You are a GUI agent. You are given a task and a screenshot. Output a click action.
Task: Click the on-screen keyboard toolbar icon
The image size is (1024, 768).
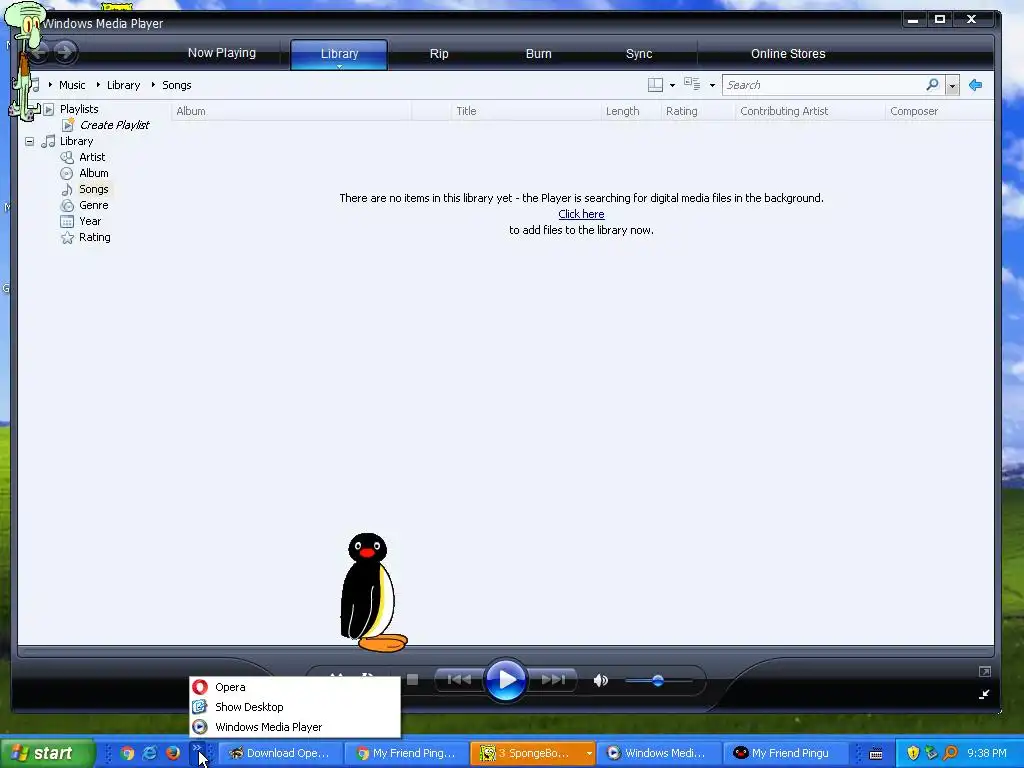(x=876, y=754)
